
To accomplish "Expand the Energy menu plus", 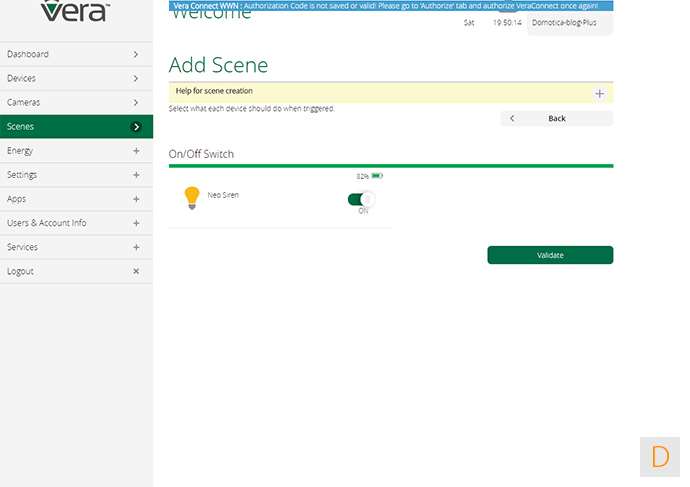I will coord(136,151).
